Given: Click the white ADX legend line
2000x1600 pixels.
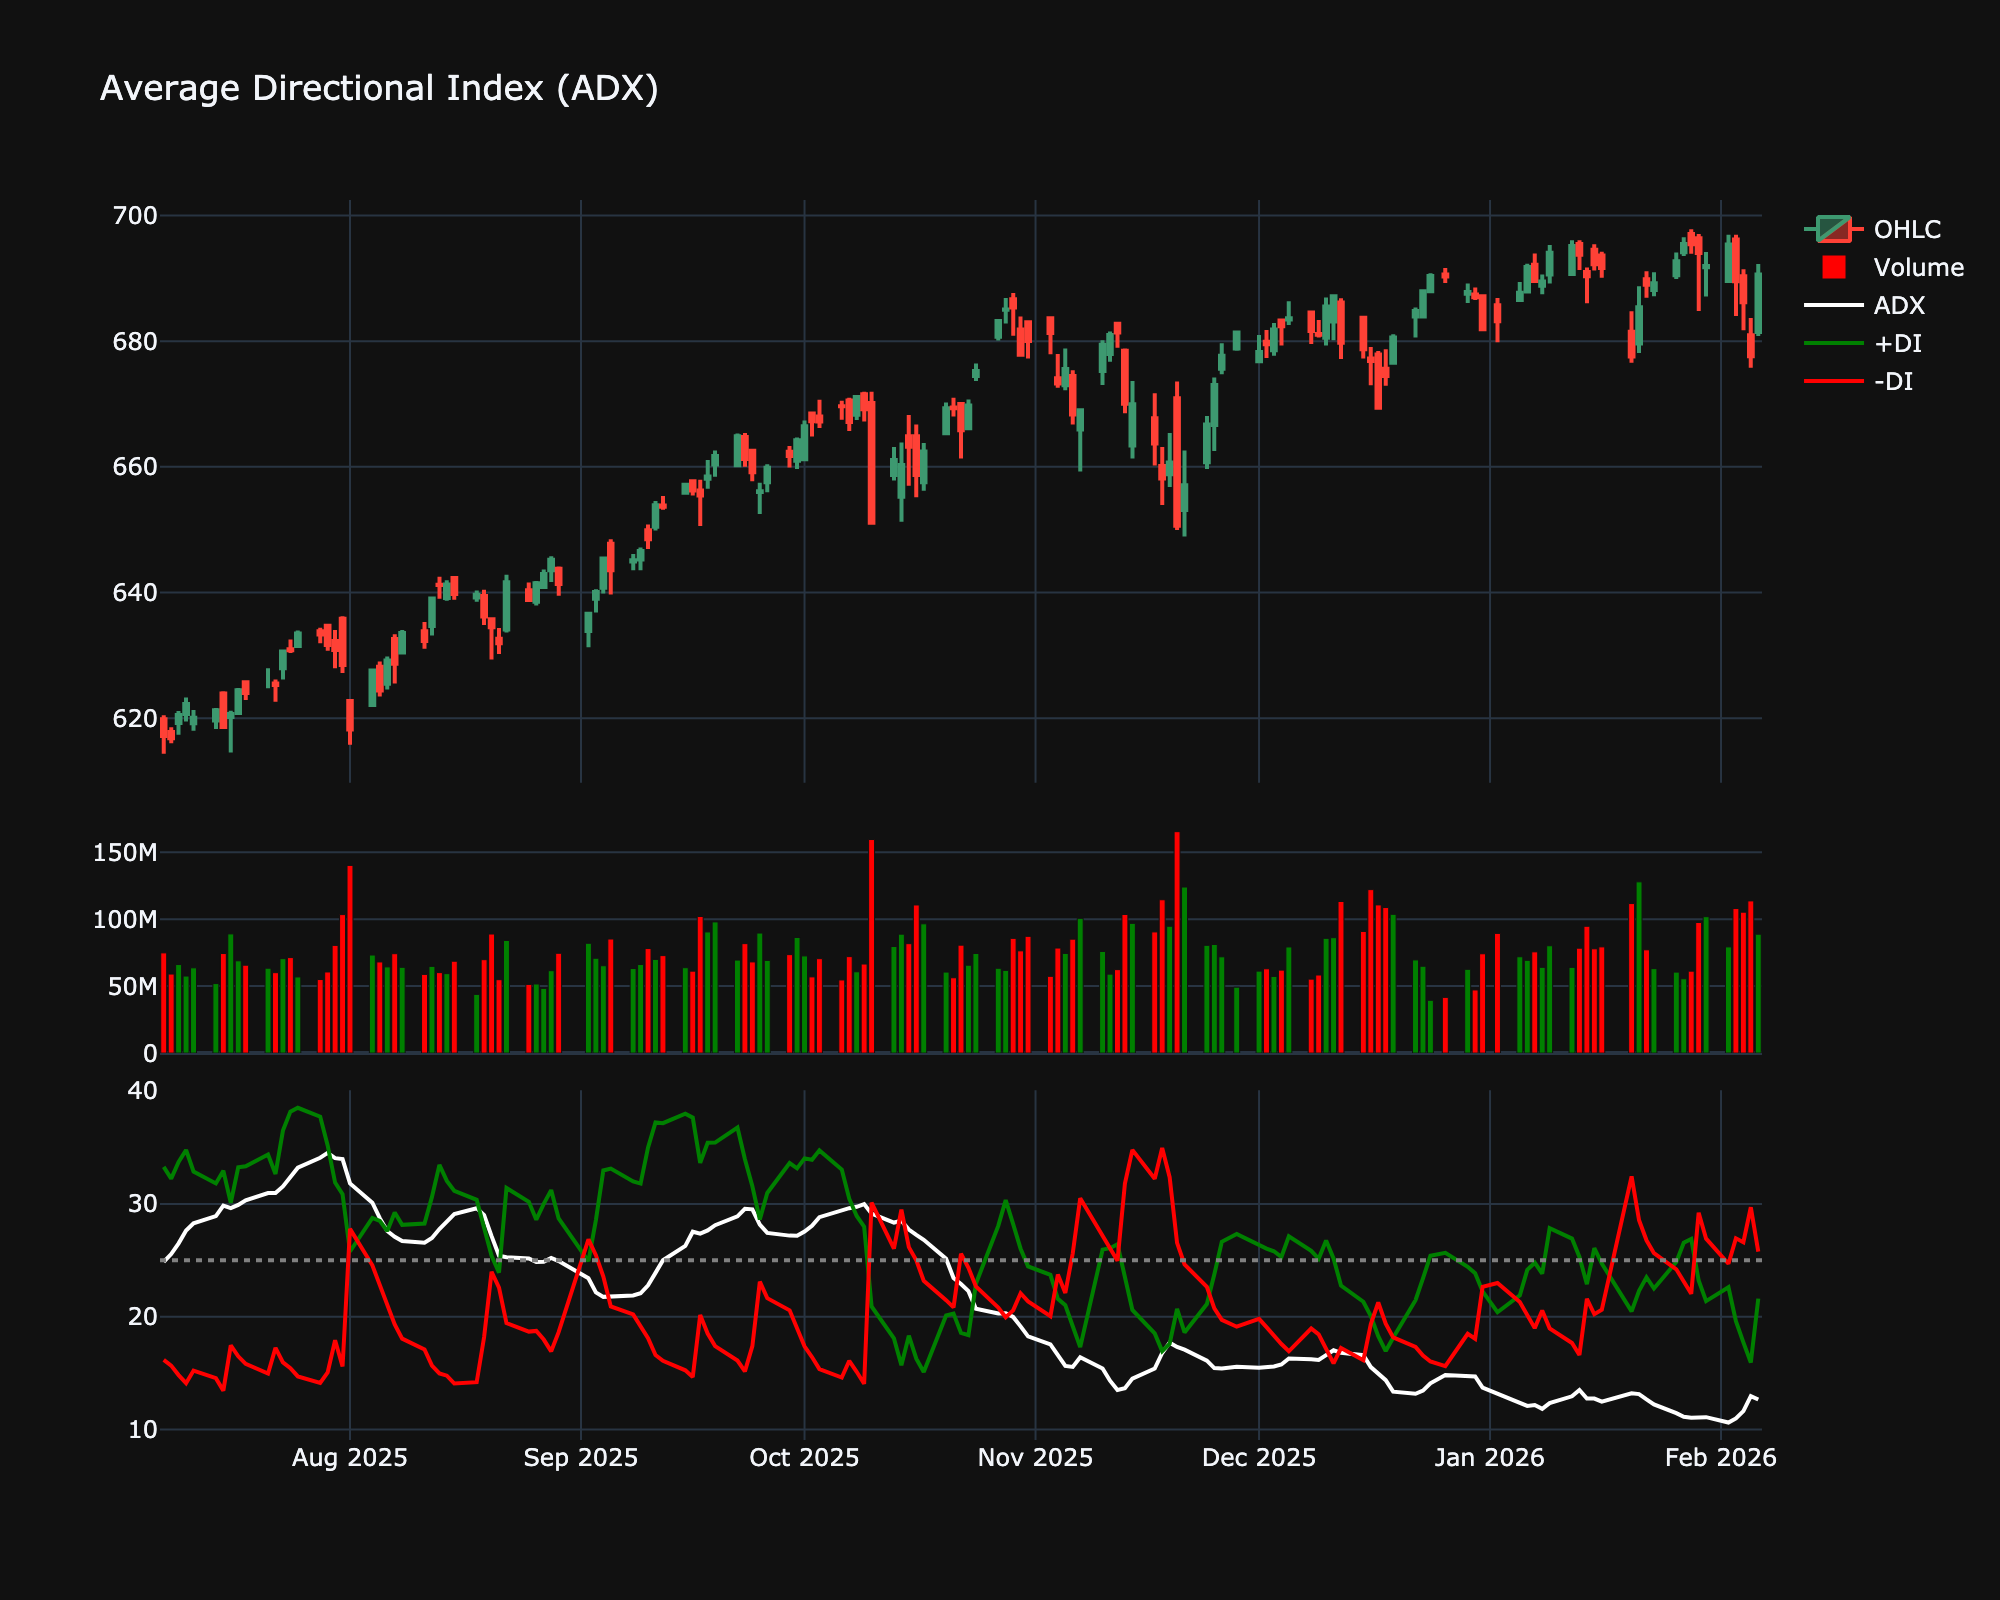Looking at the screenshot, I should pyautogui.click(x=1833, y=305).
